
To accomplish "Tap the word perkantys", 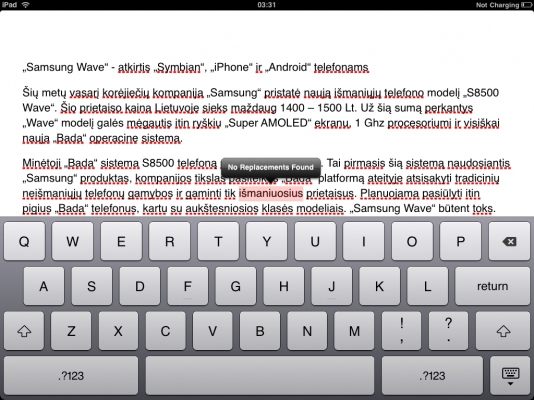I will [449, 108].
